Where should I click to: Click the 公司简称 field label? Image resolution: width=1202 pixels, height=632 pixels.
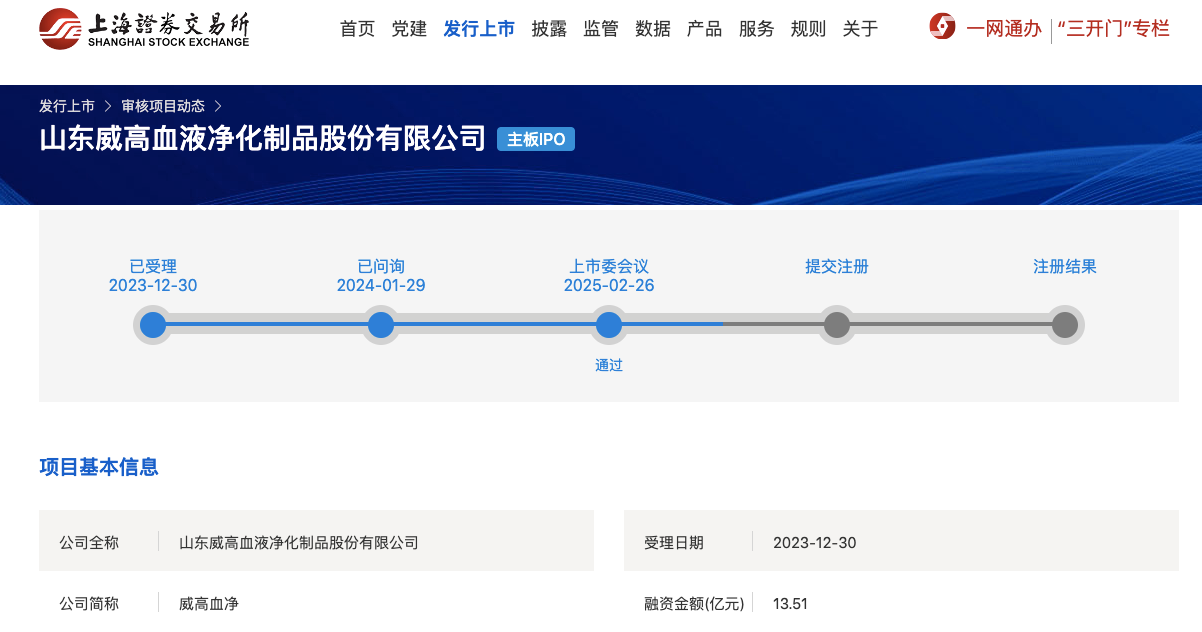click(x=89, y=603)
